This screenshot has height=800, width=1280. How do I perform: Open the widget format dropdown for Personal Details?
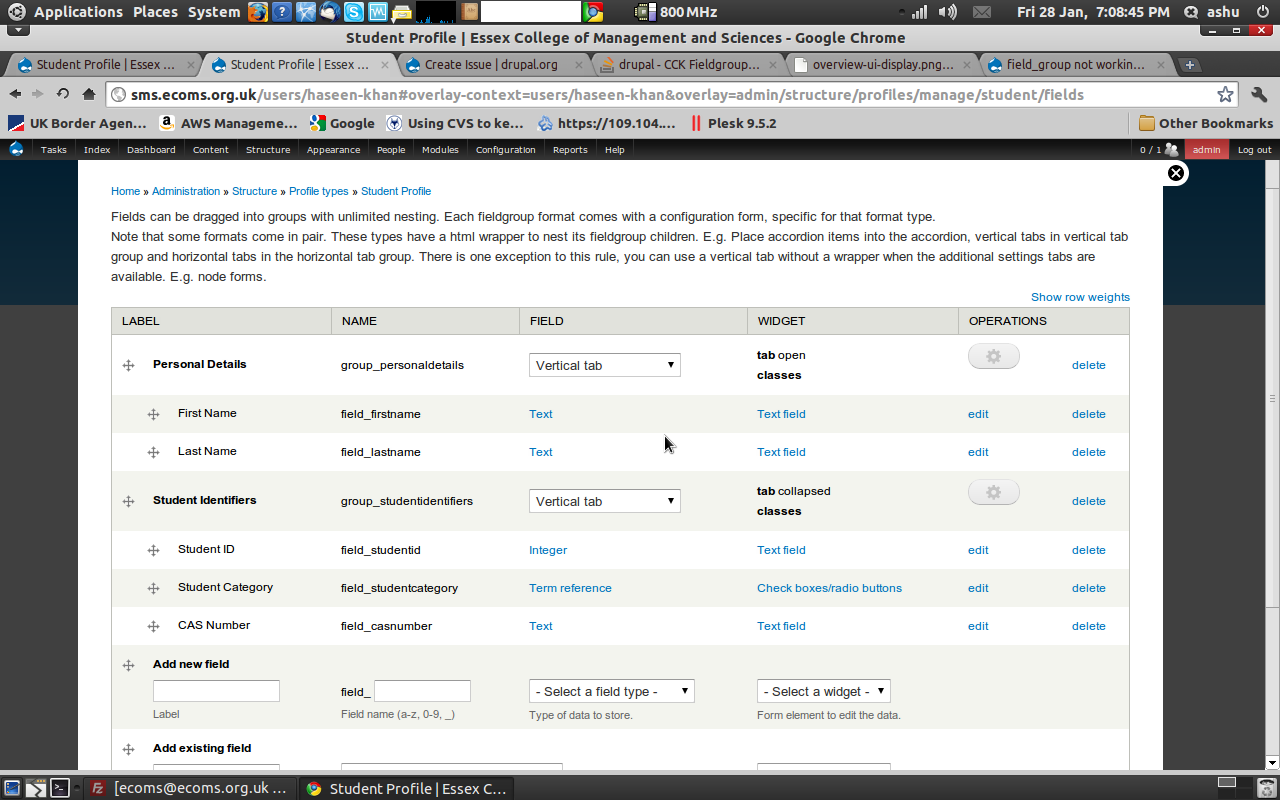click(x=604, y=364)
